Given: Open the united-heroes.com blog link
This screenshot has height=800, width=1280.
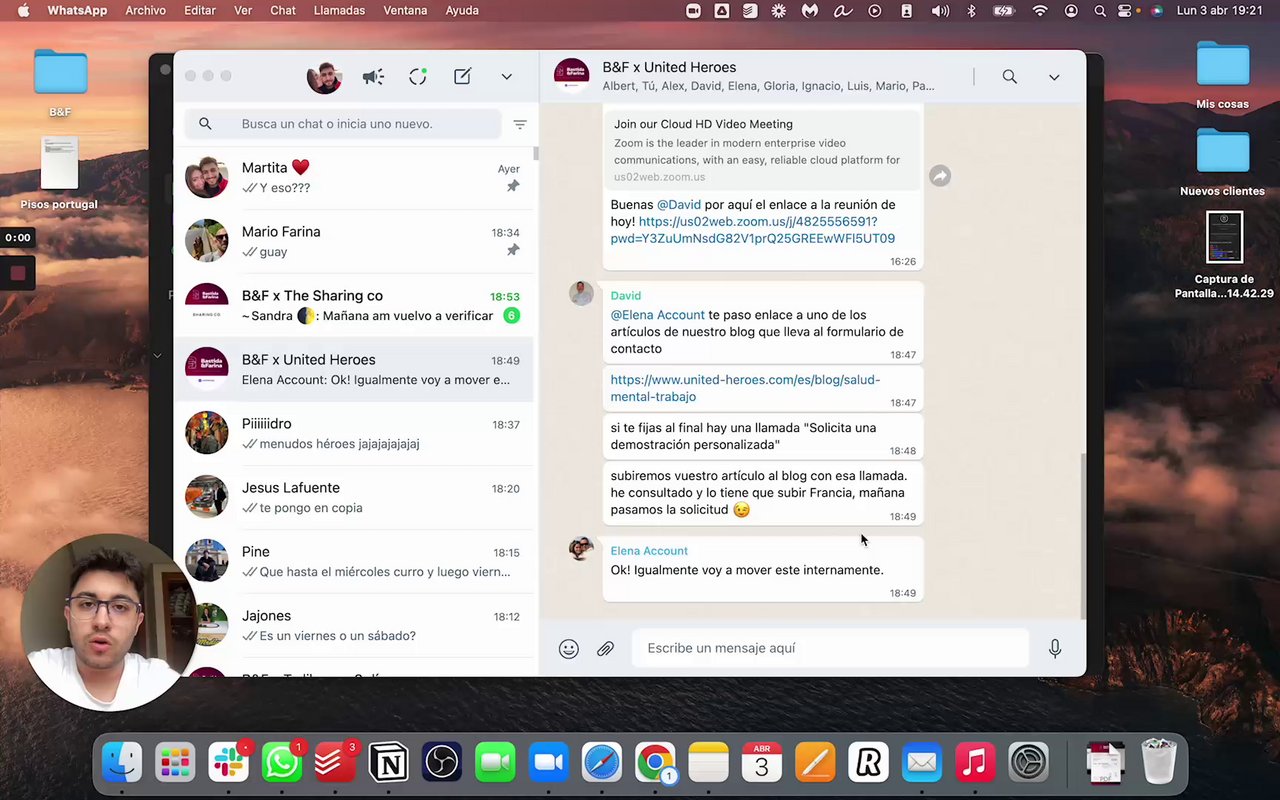Looking at the screenshot, I should [745, 388].
